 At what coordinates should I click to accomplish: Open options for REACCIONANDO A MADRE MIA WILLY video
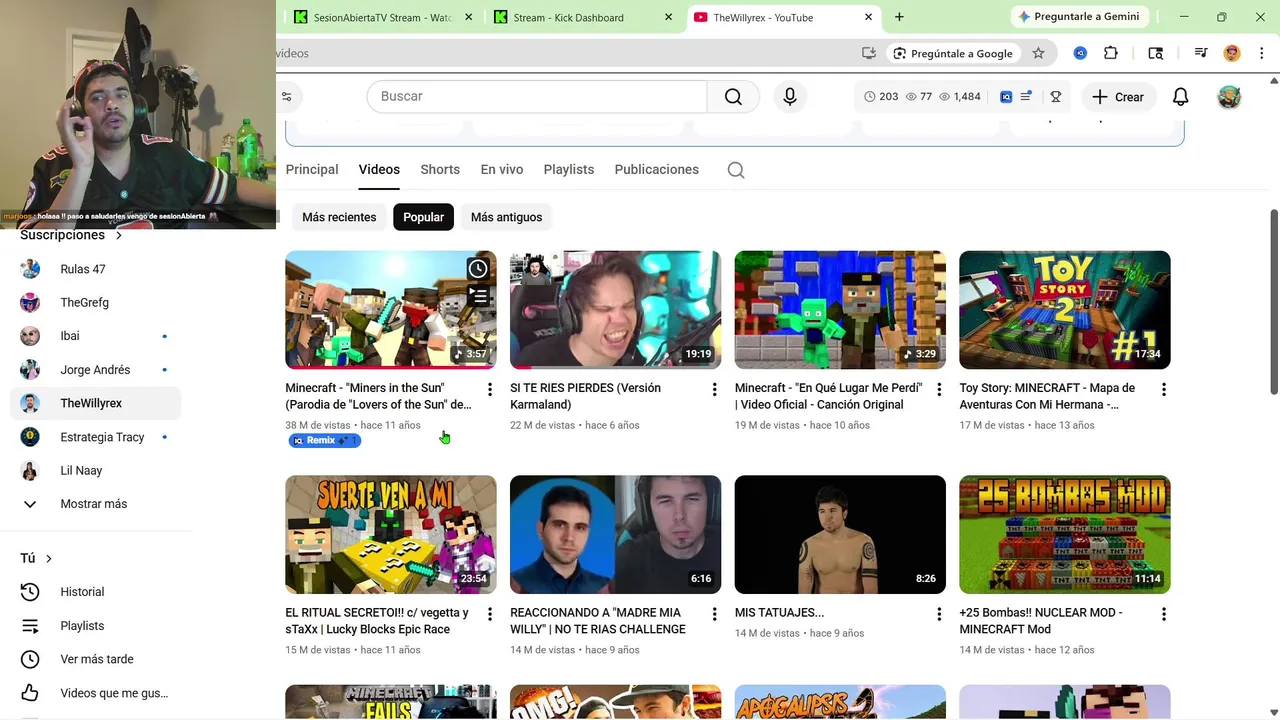point(714,614)
